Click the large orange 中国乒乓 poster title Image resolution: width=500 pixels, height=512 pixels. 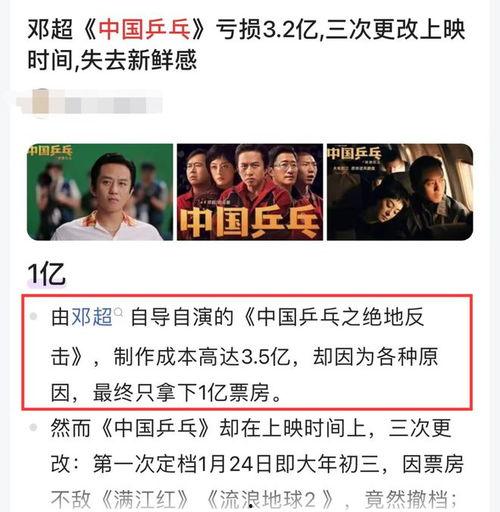249,221
